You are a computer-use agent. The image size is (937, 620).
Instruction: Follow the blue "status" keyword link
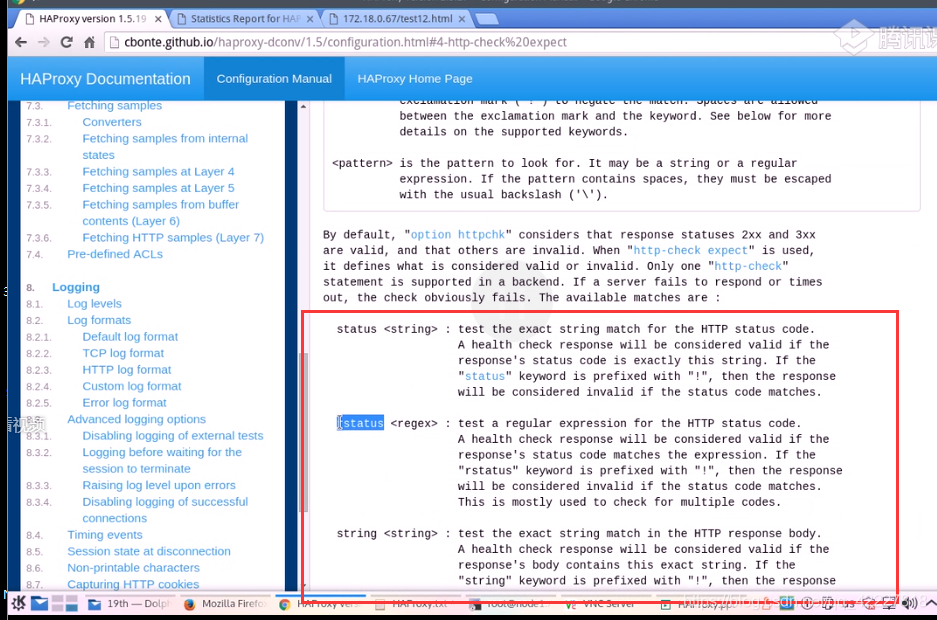(485, 376)
